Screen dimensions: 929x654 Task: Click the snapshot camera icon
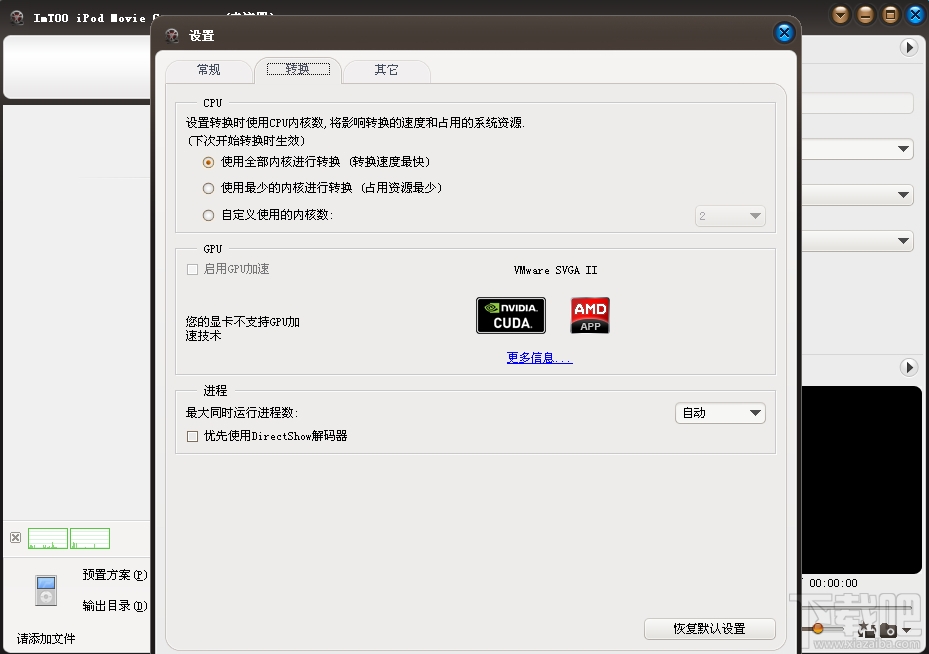(889, 630)
